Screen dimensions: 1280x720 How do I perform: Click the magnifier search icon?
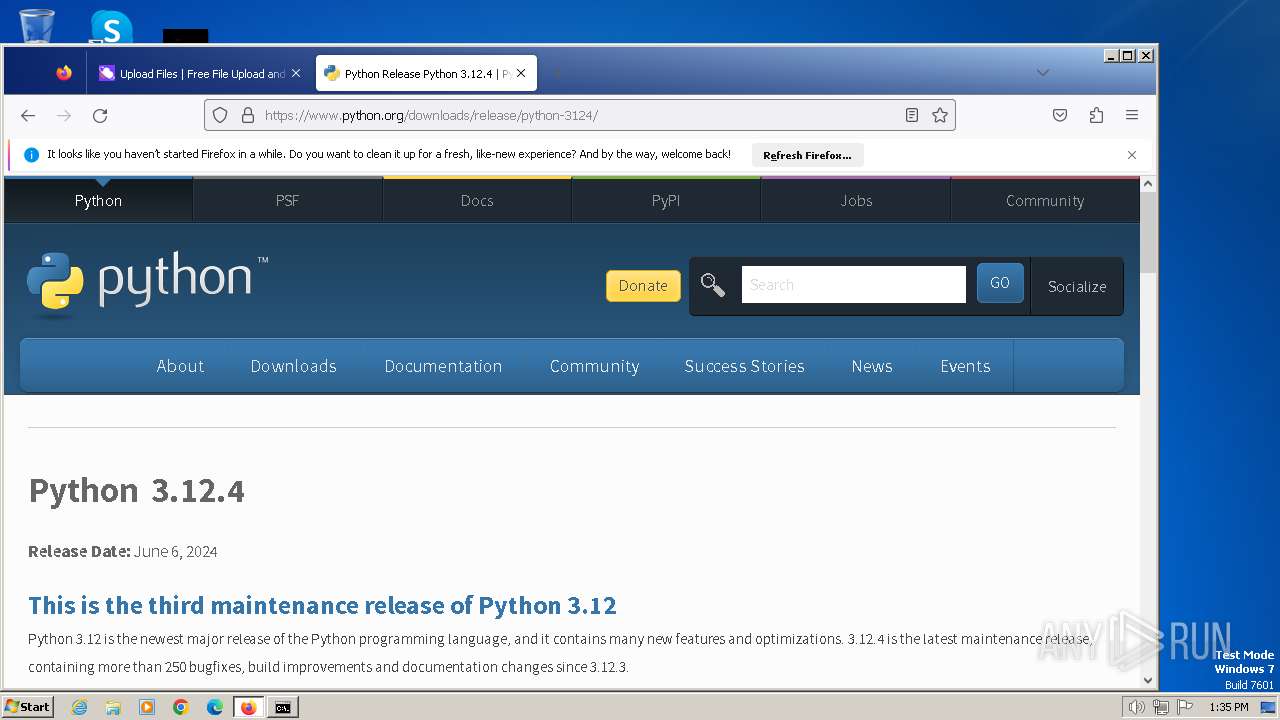coord(713,285)
